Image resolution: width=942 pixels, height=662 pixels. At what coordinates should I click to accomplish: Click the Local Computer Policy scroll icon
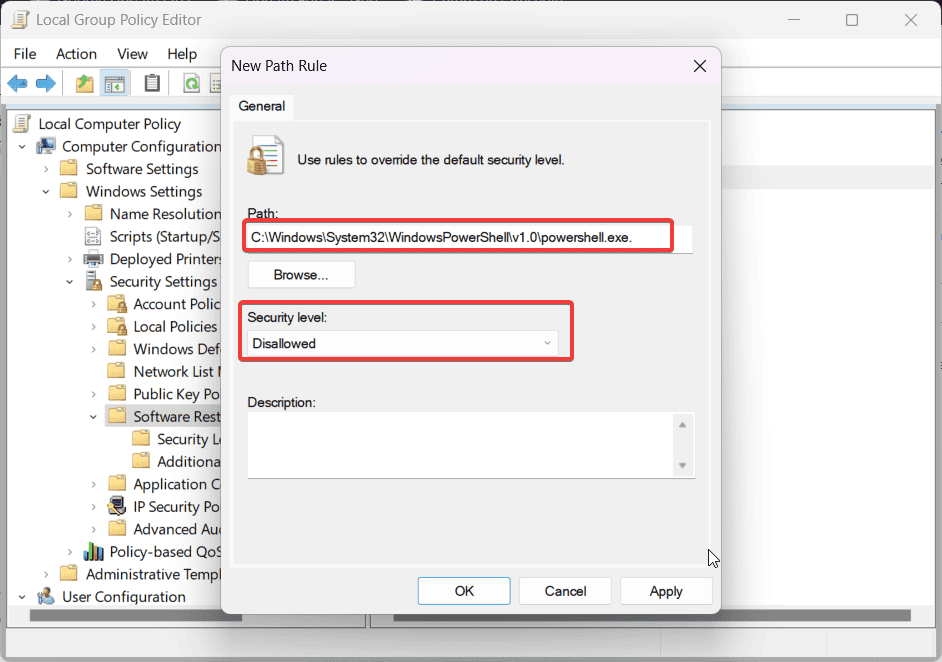(x=22, y=124)
